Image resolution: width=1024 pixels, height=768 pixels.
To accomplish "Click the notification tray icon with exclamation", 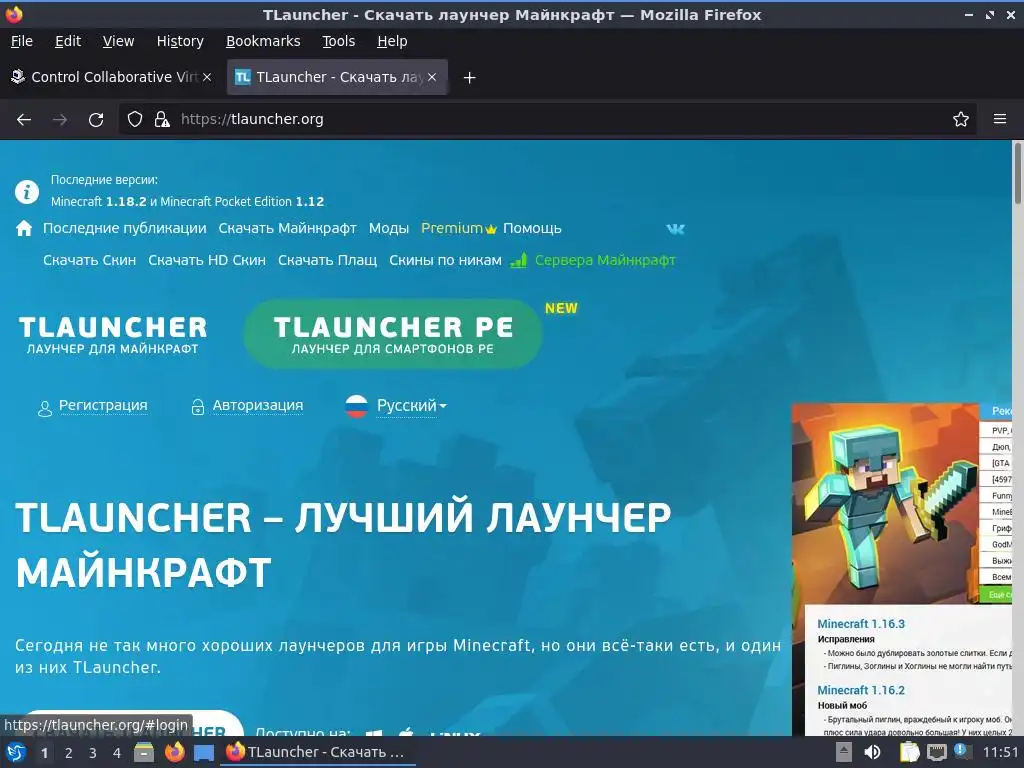I will [961, 751].
